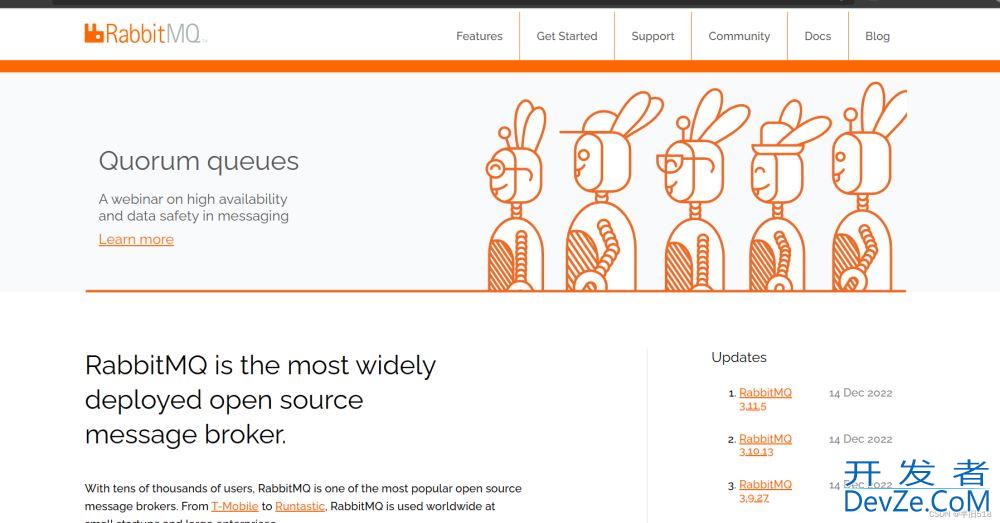Image resolution: width=1000 pixels, height=523 pixels.
Task: Open the Docs page
Action: pyautogui.click(x=818, y=36)
